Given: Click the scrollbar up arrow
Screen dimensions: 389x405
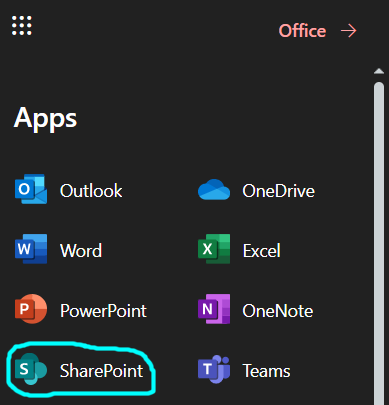Looking at the screenshot, I should pos(379,71).
